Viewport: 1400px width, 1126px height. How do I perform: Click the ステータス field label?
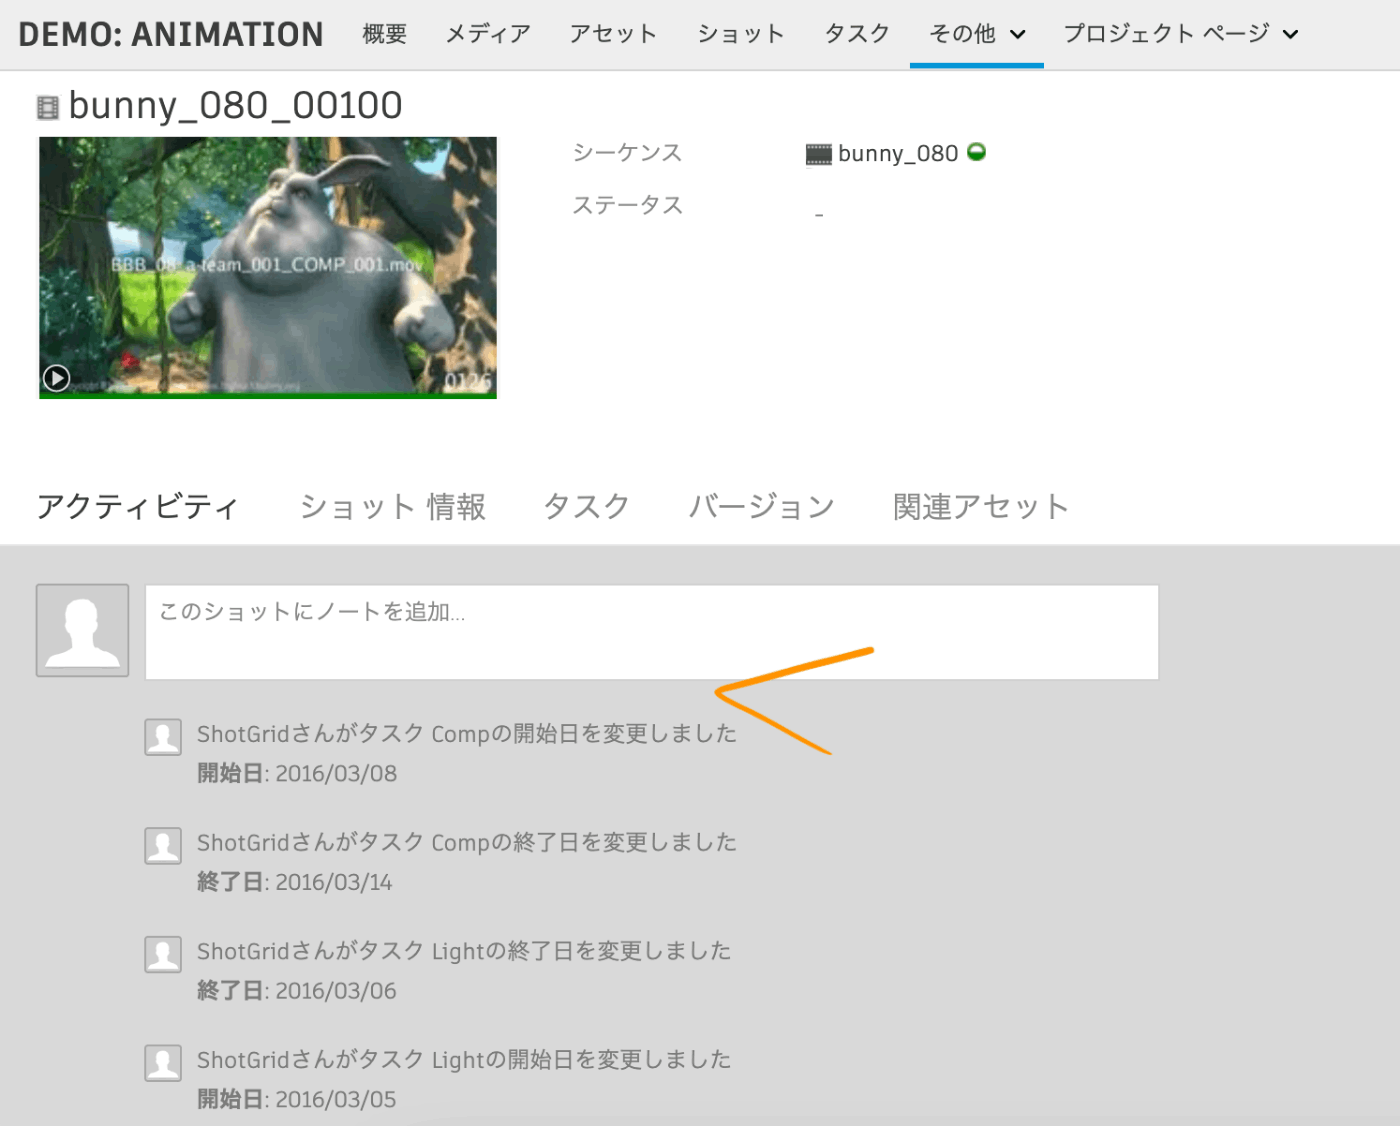point(627,205)
